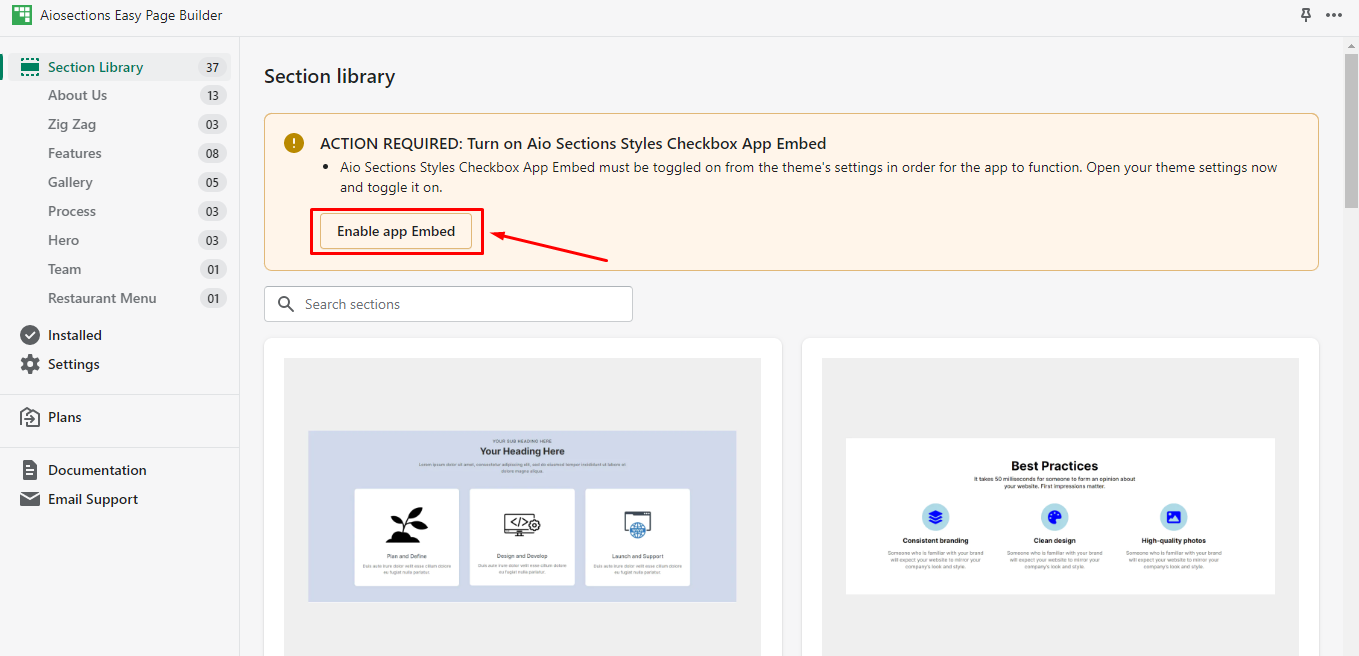This screenshot has width=1359, height=656.
Task: Click the 08 count badge on Features
Action: coord(212,153)
